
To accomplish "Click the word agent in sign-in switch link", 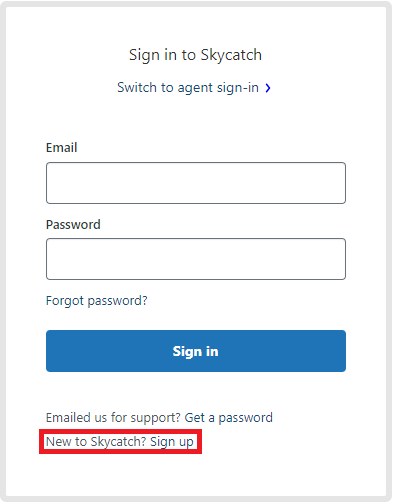I will [x=195, y=89].
